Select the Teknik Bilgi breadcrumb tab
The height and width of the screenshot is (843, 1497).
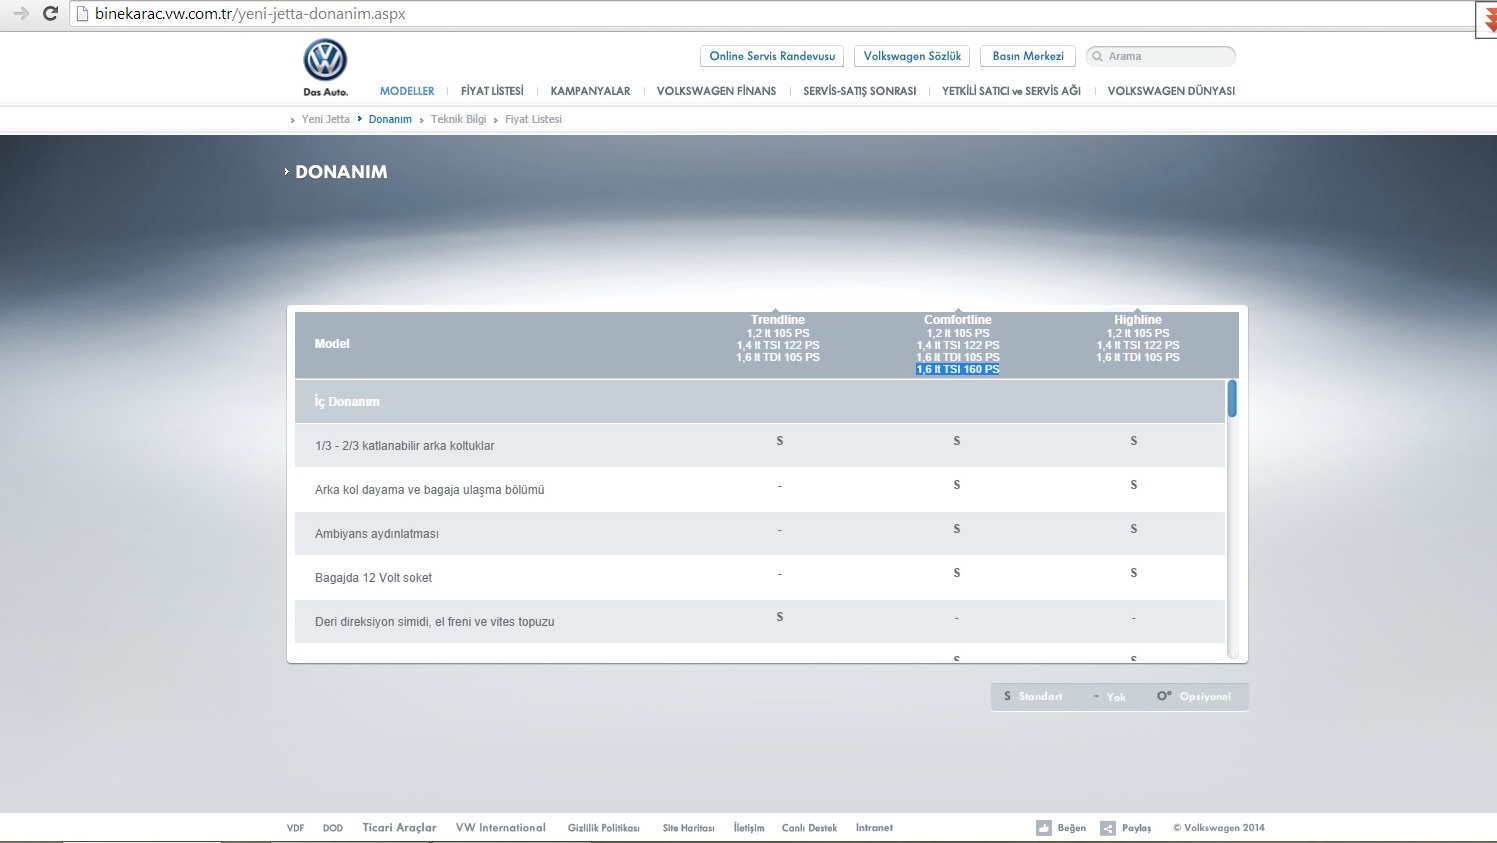coord(458,119)
